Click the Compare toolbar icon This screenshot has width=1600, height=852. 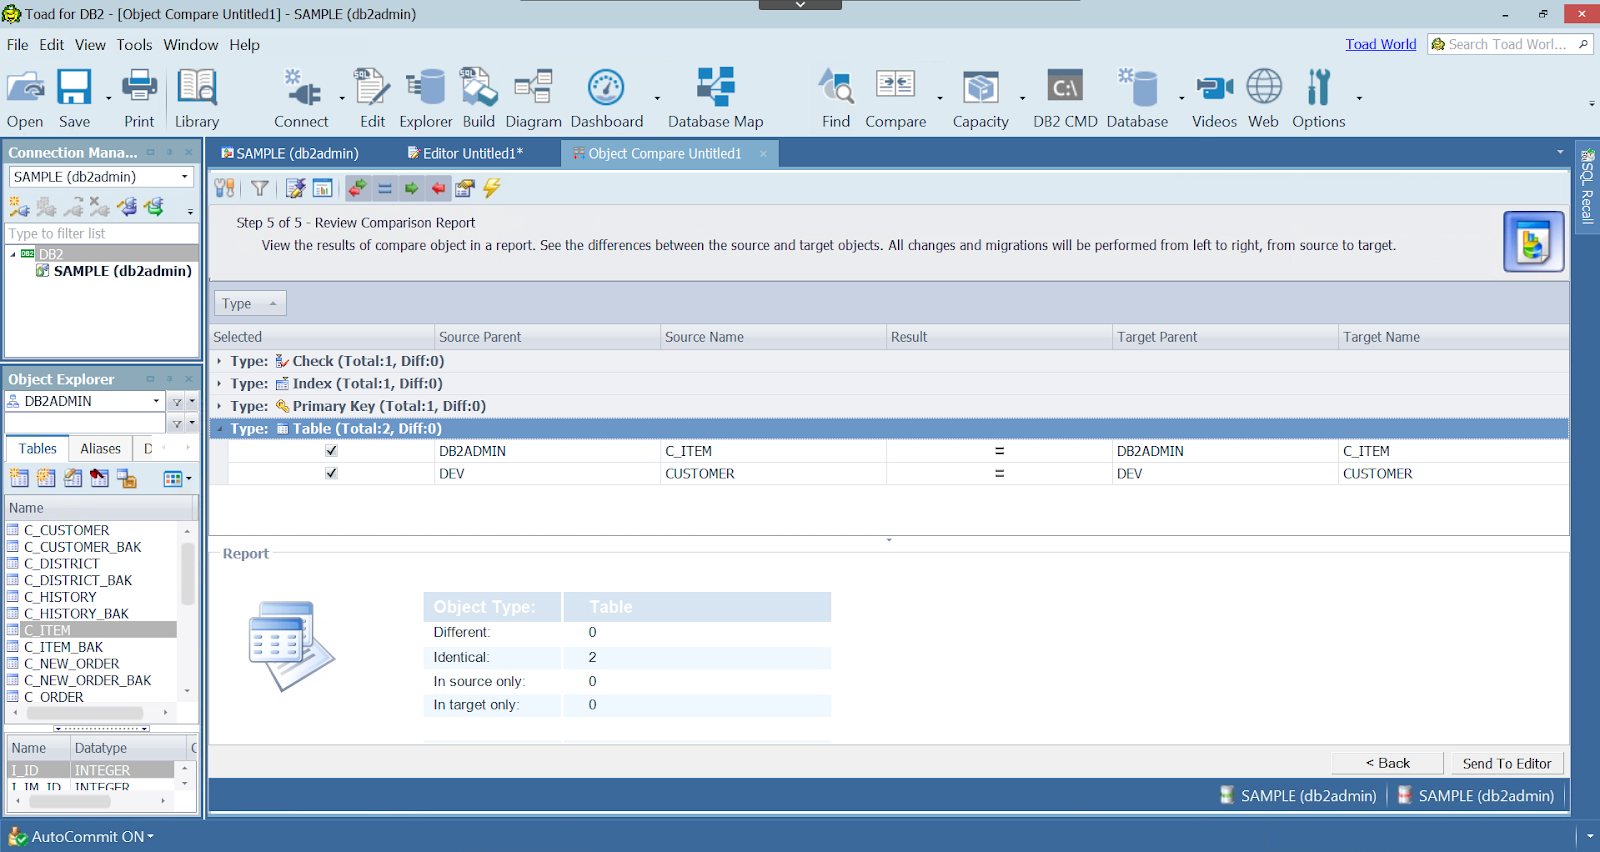[896, 98]
